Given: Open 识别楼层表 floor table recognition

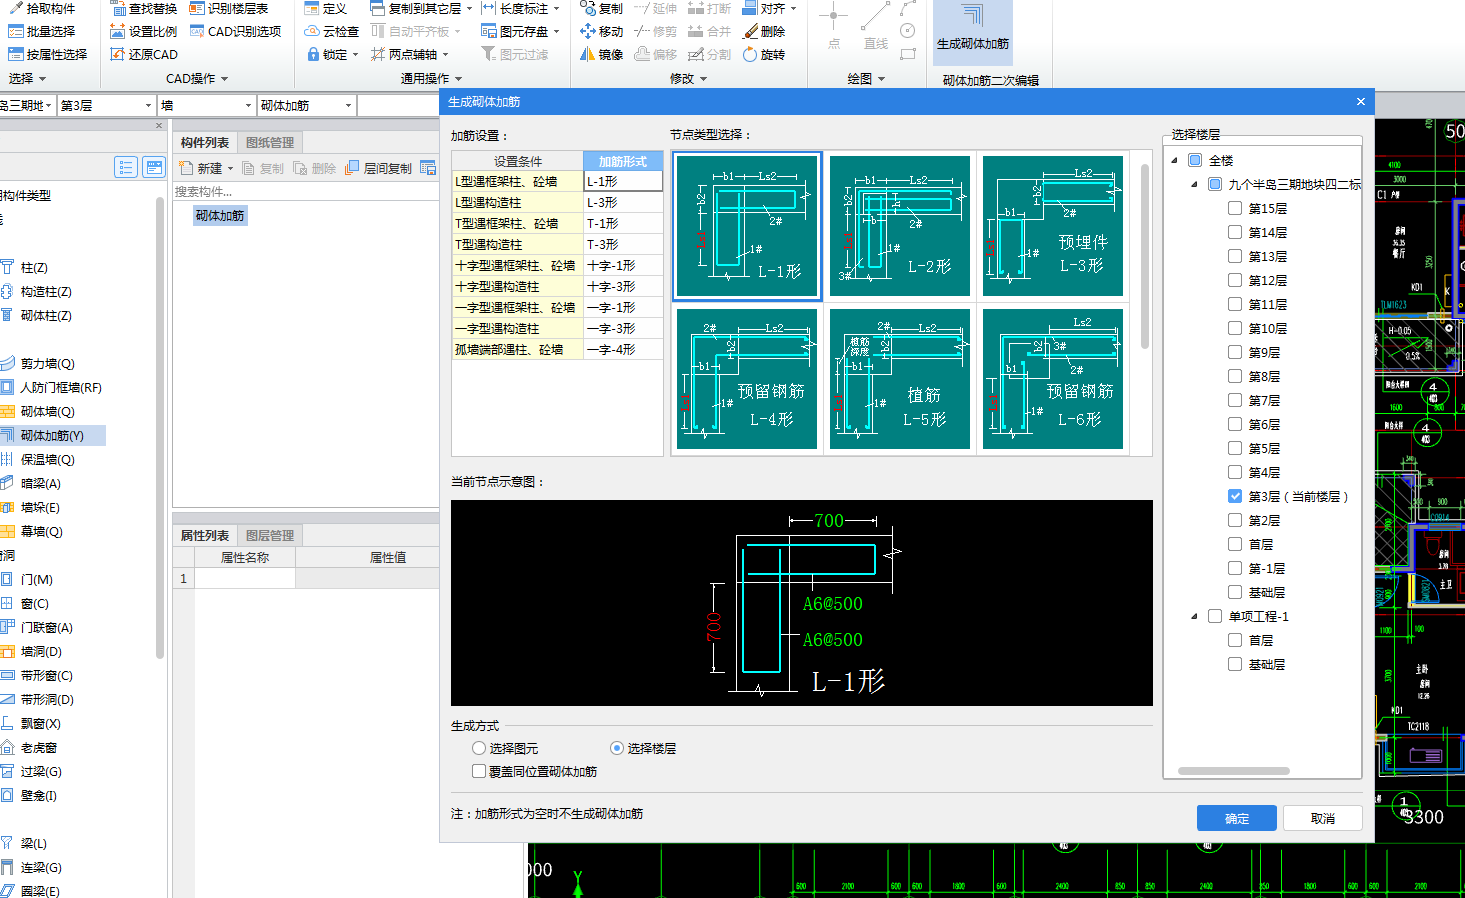Looking at the screenshot, I should coord(229,8).
